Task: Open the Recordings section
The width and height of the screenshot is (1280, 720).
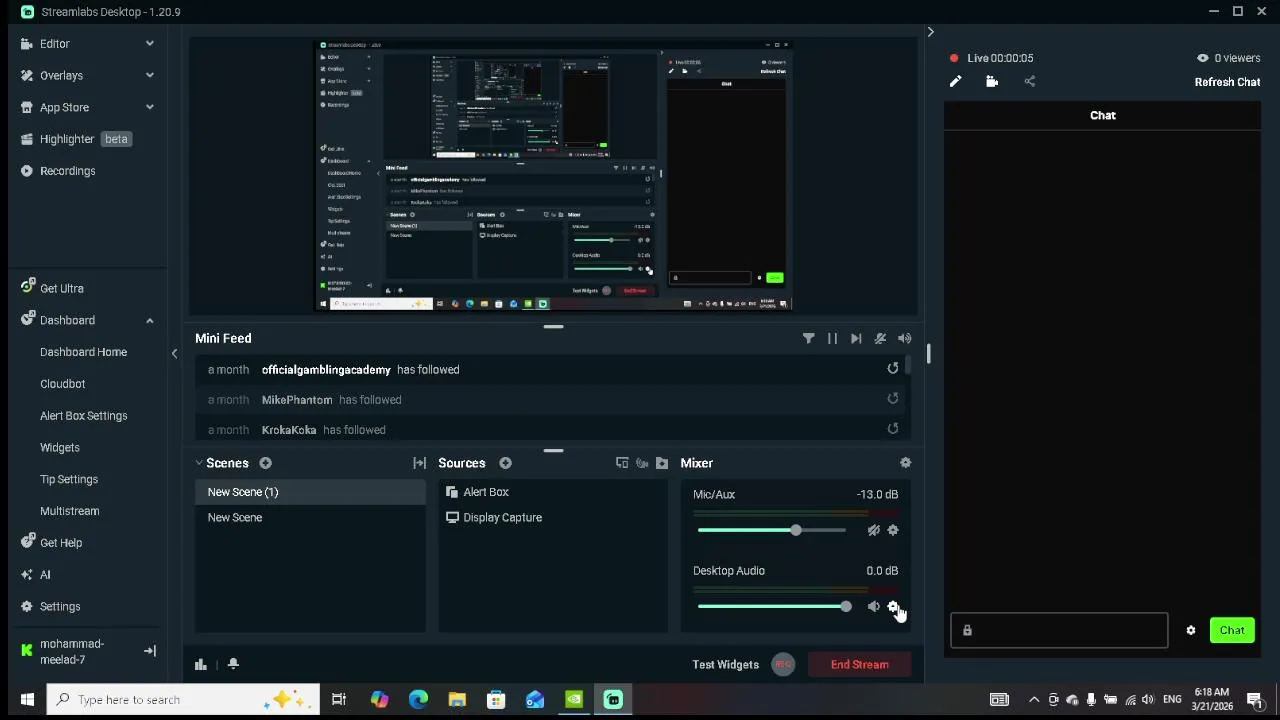Action: (x=67, y=171)
